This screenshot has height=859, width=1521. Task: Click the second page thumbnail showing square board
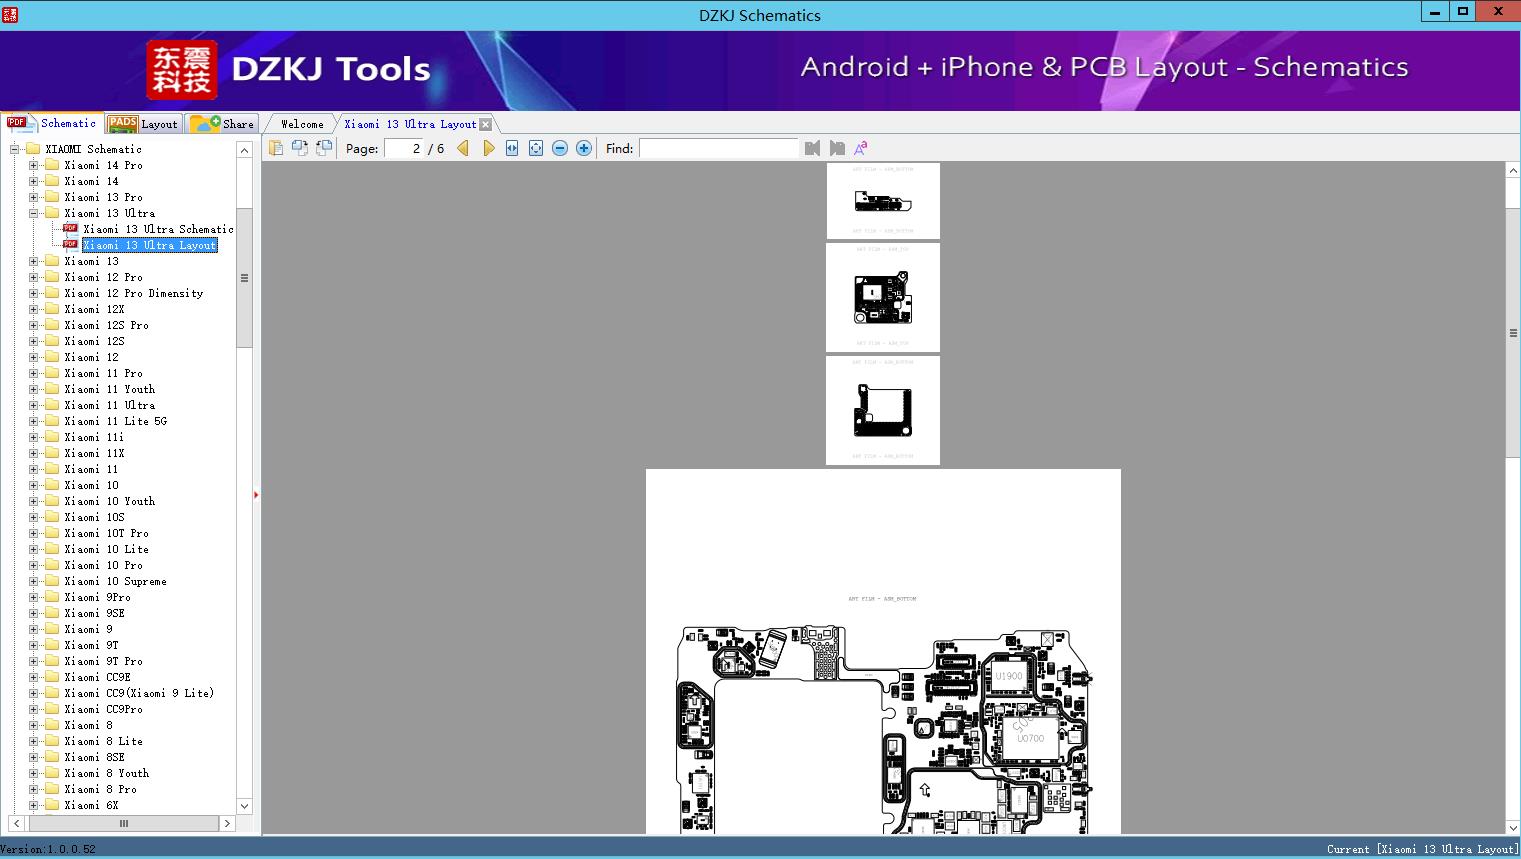883,298
